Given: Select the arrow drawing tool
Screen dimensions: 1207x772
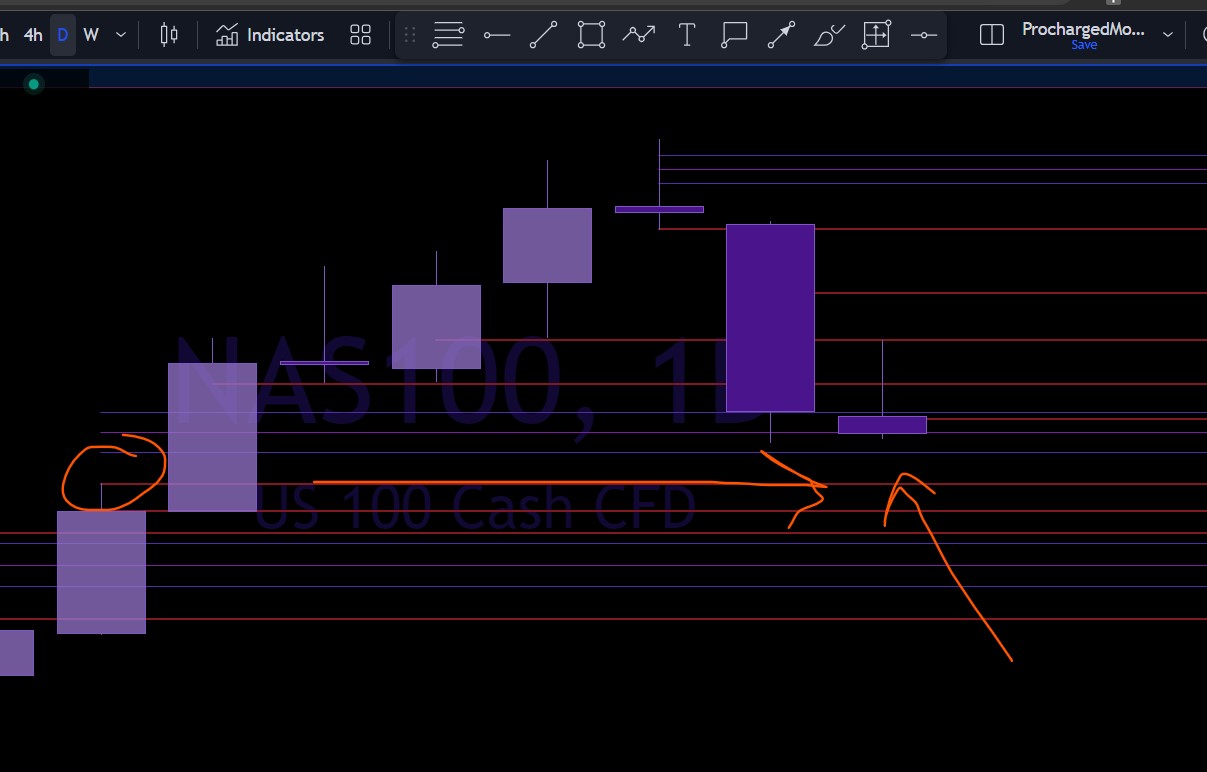Looking at the screenshot, I should pos(781,36).
